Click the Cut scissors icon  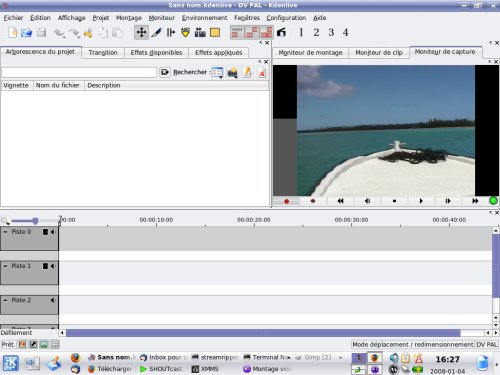click(x=88, y=33)
